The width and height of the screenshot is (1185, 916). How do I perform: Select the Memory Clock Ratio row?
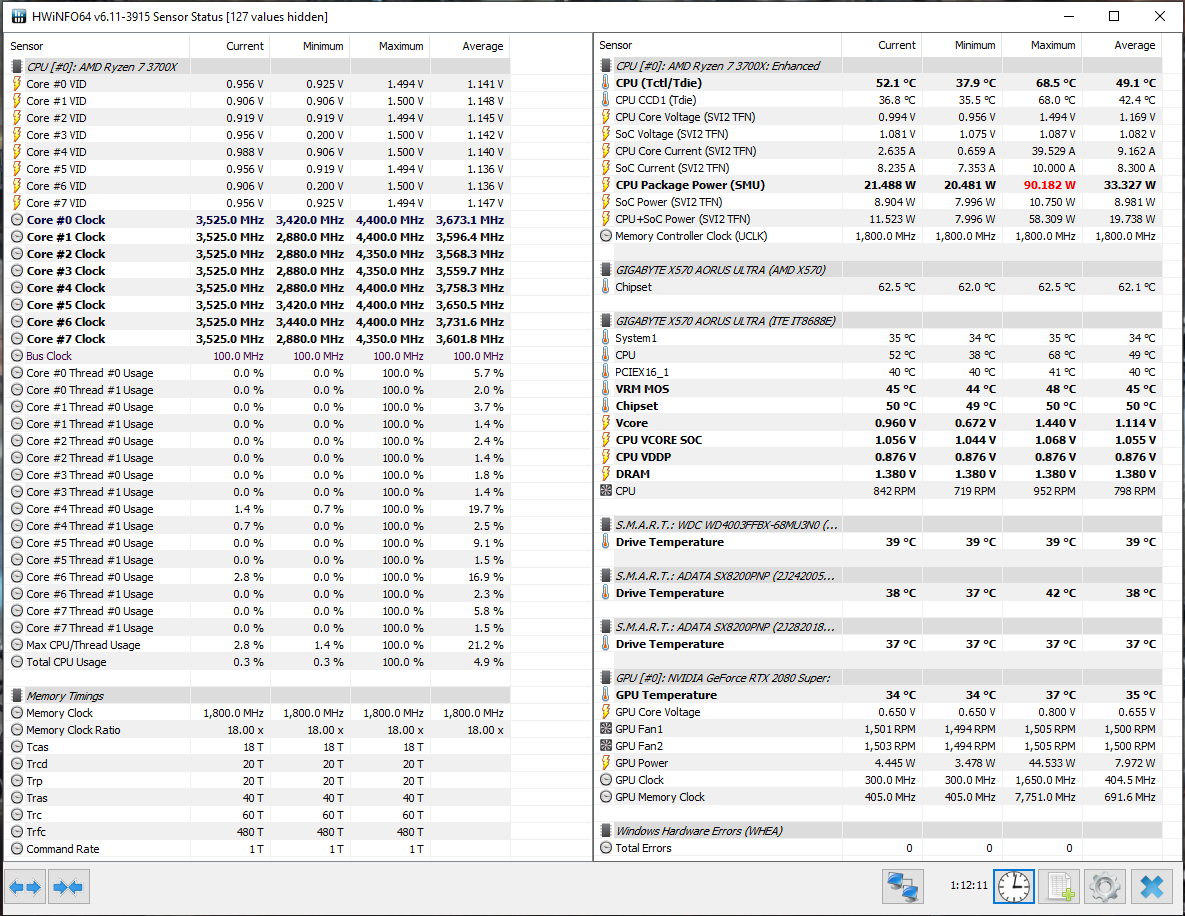[x=258, y=730]
